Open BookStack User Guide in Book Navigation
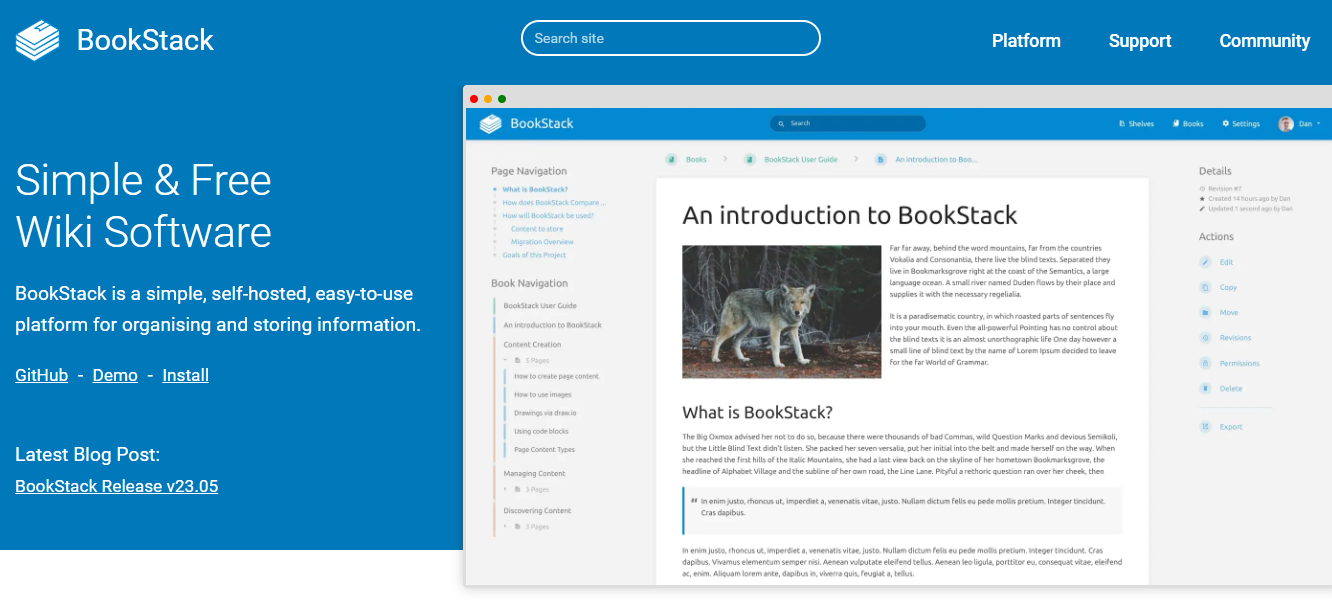The width and height of the screenshot is (1332, 616). [x=540, y=306]
